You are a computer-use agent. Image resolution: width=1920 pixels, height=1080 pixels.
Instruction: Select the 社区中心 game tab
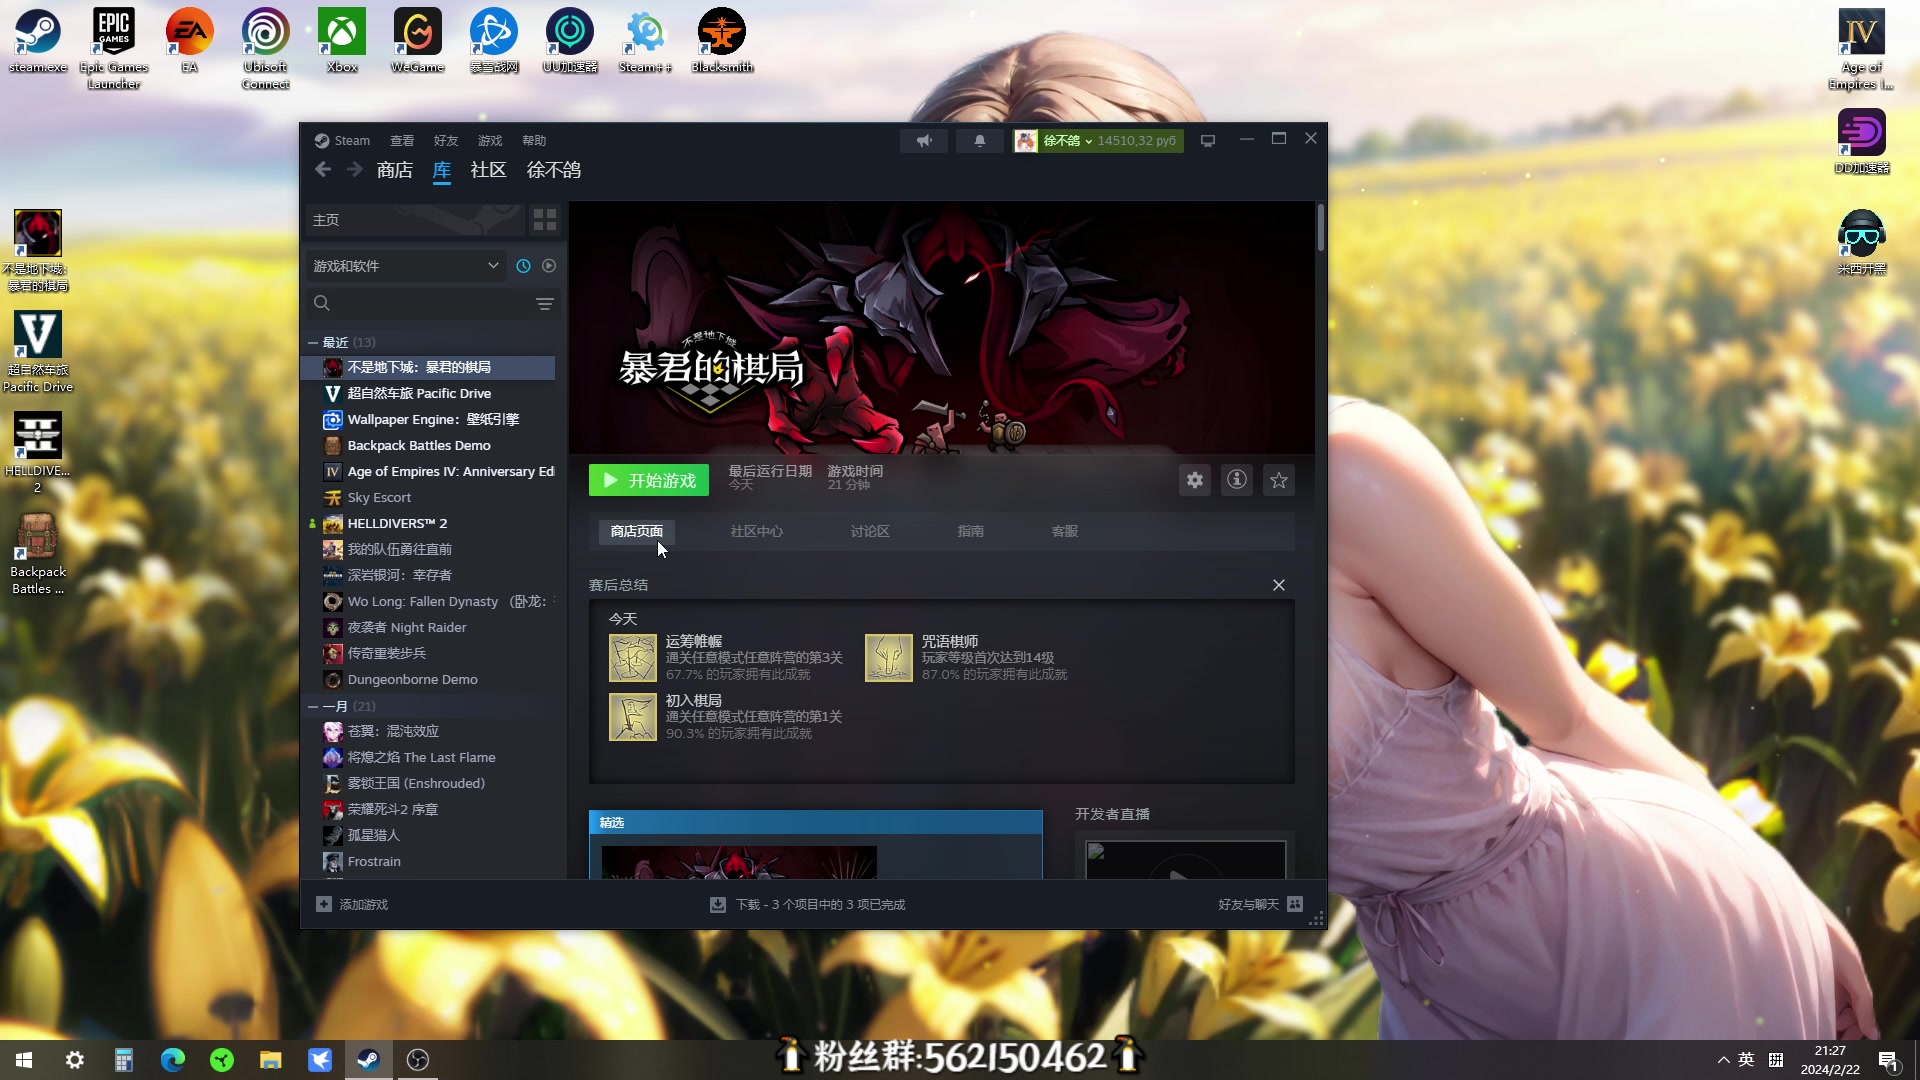(757, 532)
